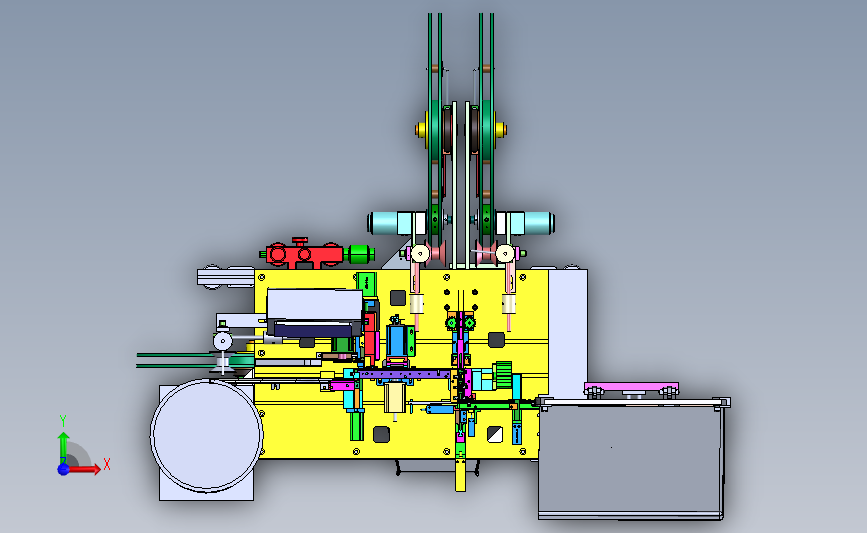Select the green cylinder beside the red clamp
Image resolution: width=867 pixels, height=533 pixels.
pyautogui.click(x=359, y=254)
